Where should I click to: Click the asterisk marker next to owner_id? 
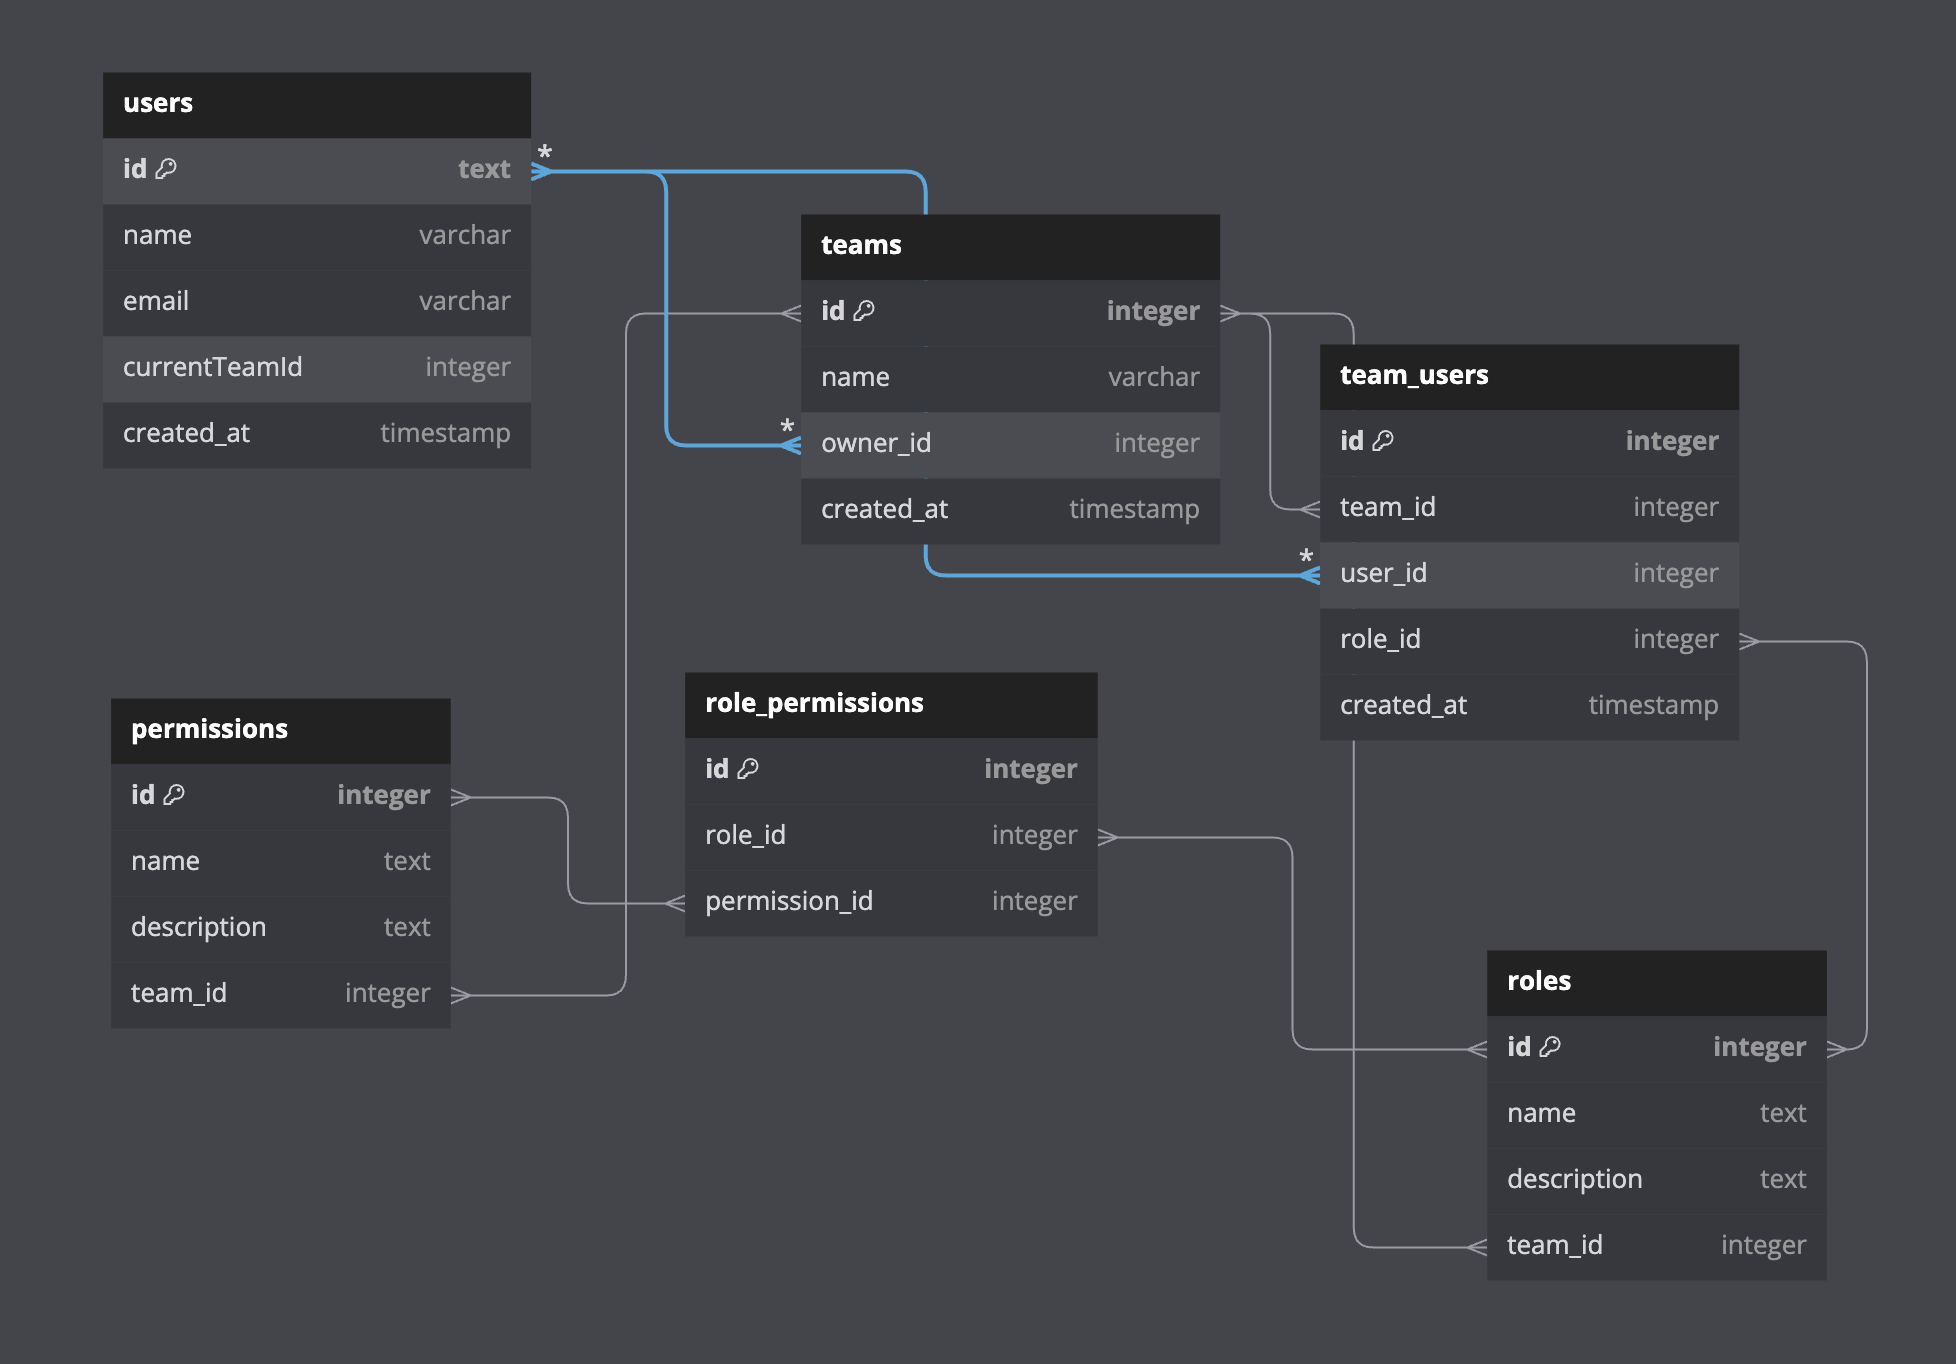(787, 427)
